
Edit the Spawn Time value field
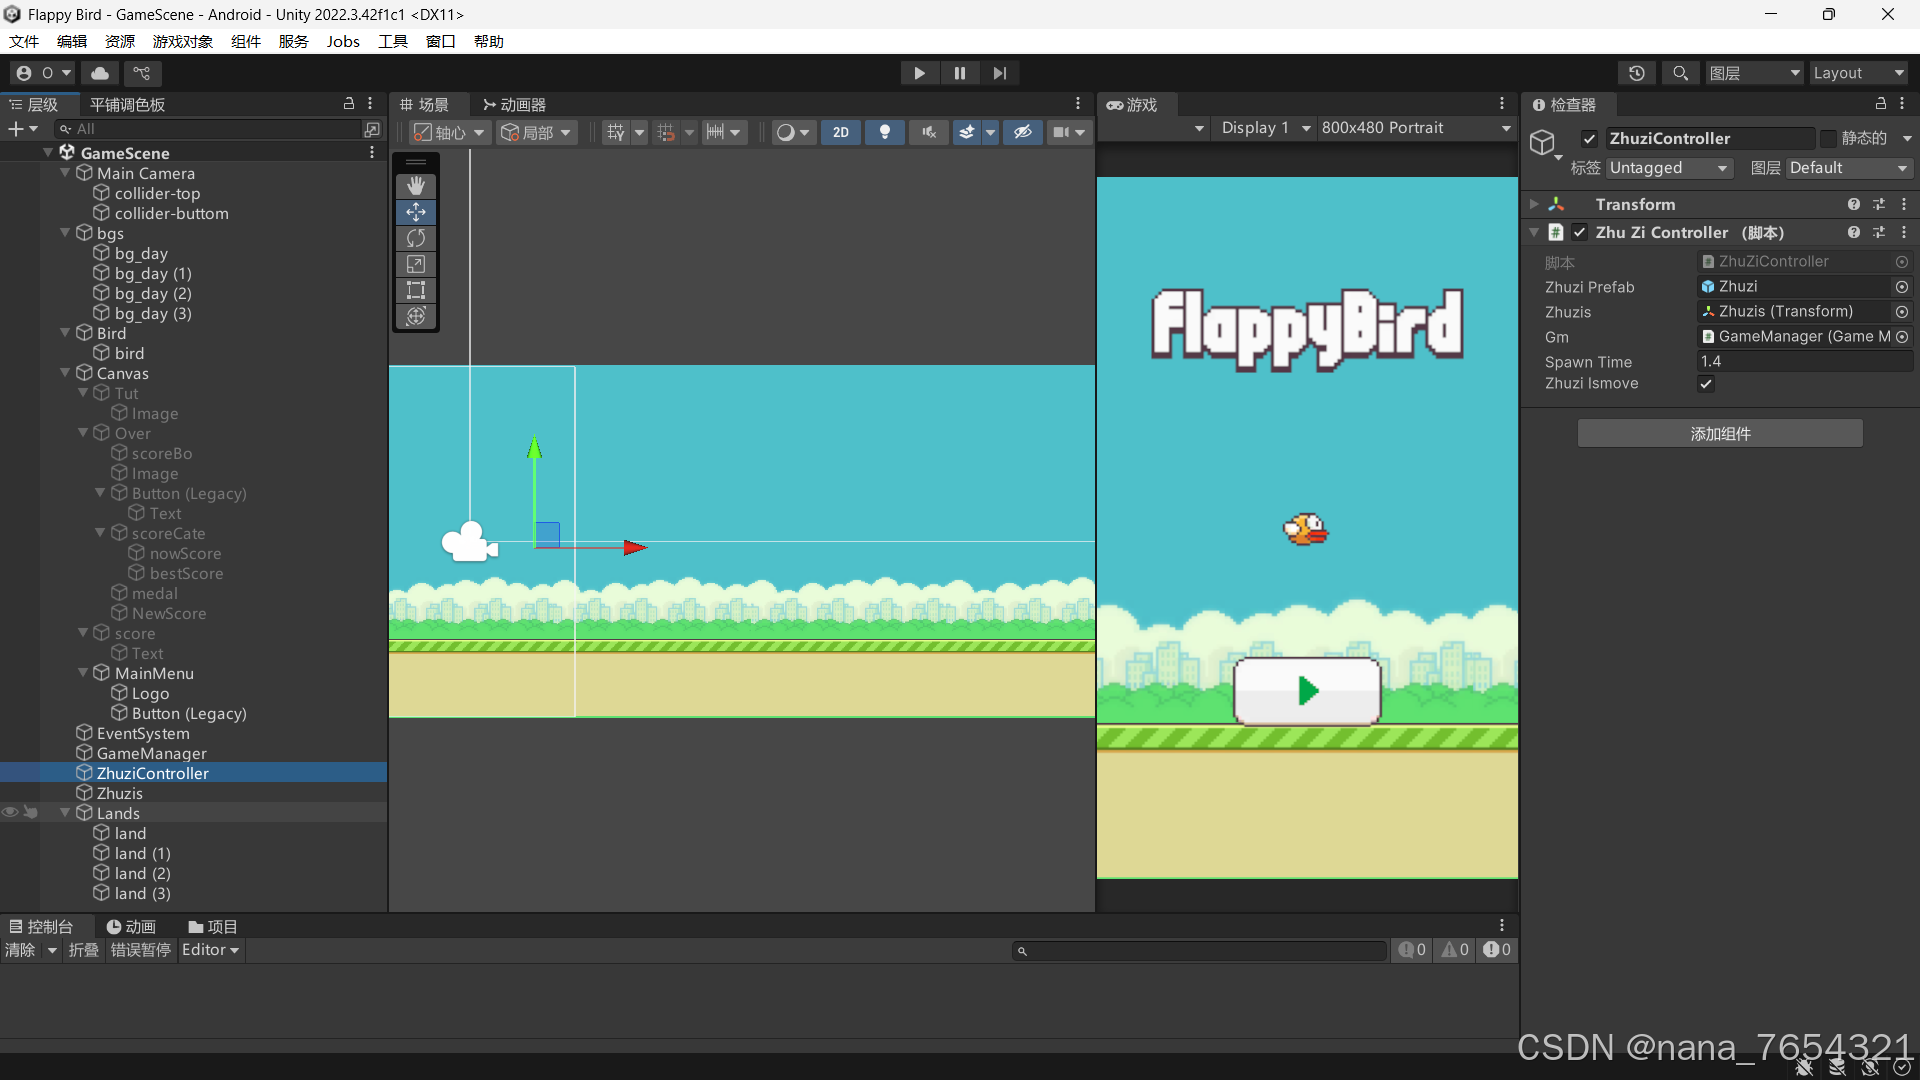point(1805,361)
